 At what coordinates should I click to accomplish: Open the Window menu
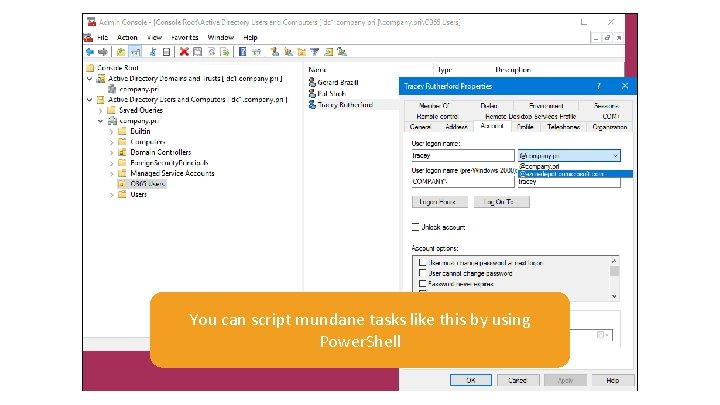tap(221, 37)
